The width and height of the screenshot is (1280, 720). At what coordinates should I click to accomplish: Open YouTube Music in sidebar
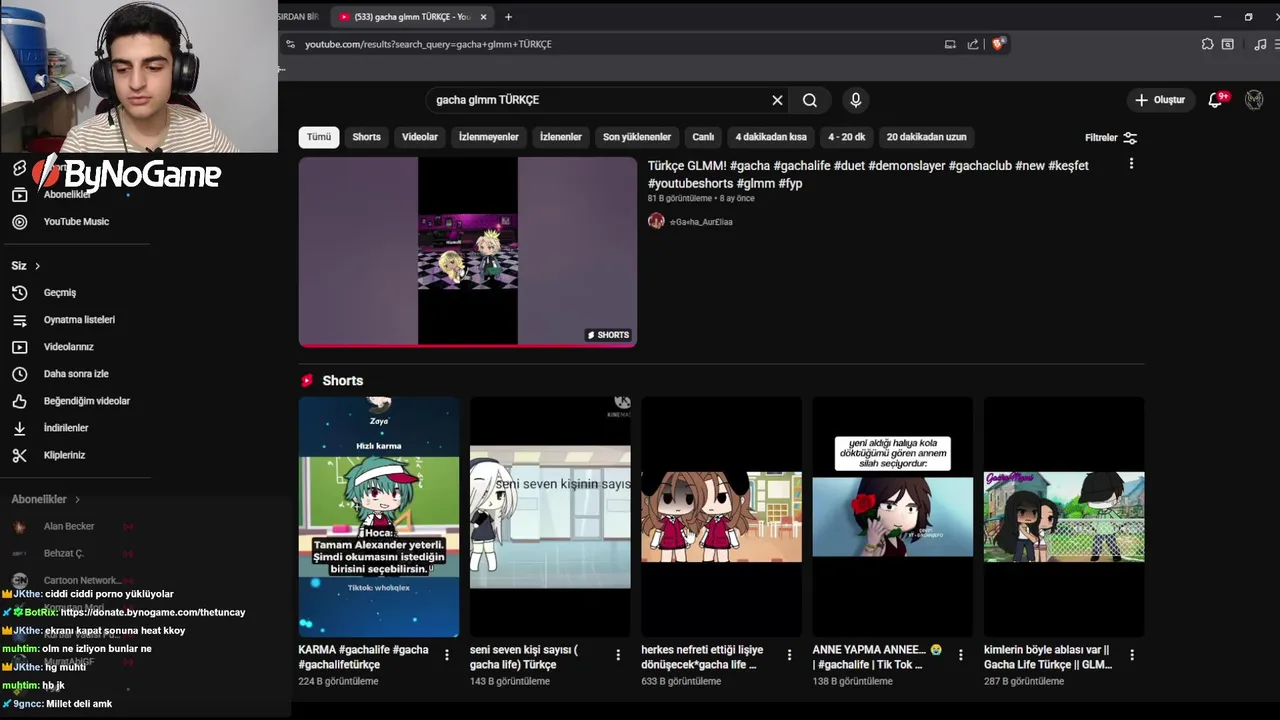(x=76, y=222)
